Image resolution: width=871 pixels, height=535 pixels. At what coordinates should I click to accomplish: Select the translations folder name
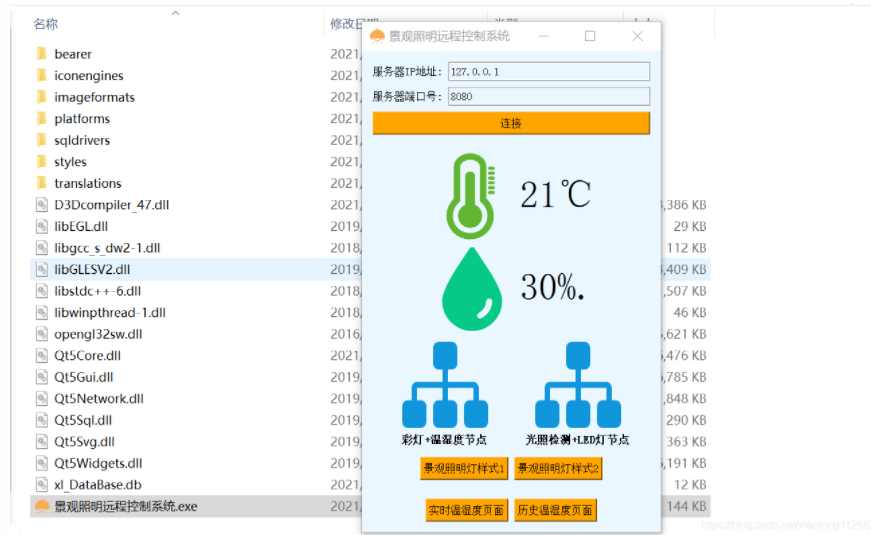pos(88,183)
